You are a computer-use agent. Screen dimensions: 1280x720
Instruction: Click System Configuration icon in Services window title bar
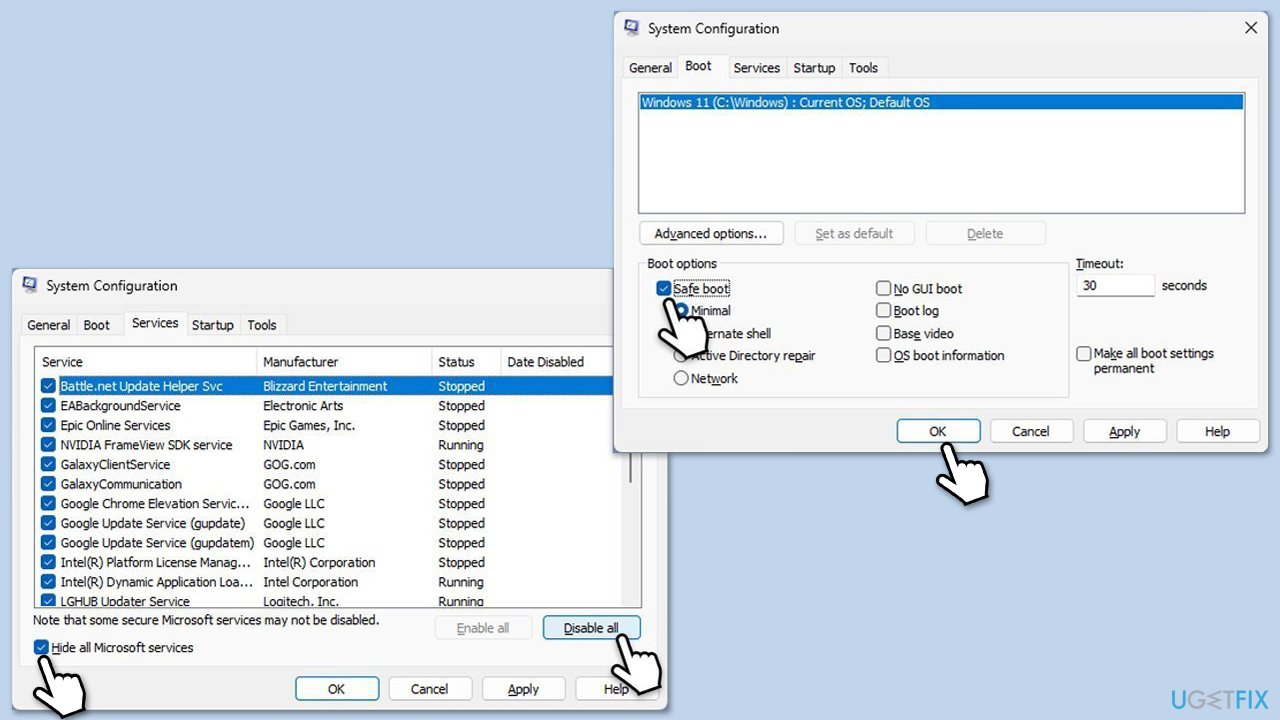pyautogui.click(x=30, y=285)
